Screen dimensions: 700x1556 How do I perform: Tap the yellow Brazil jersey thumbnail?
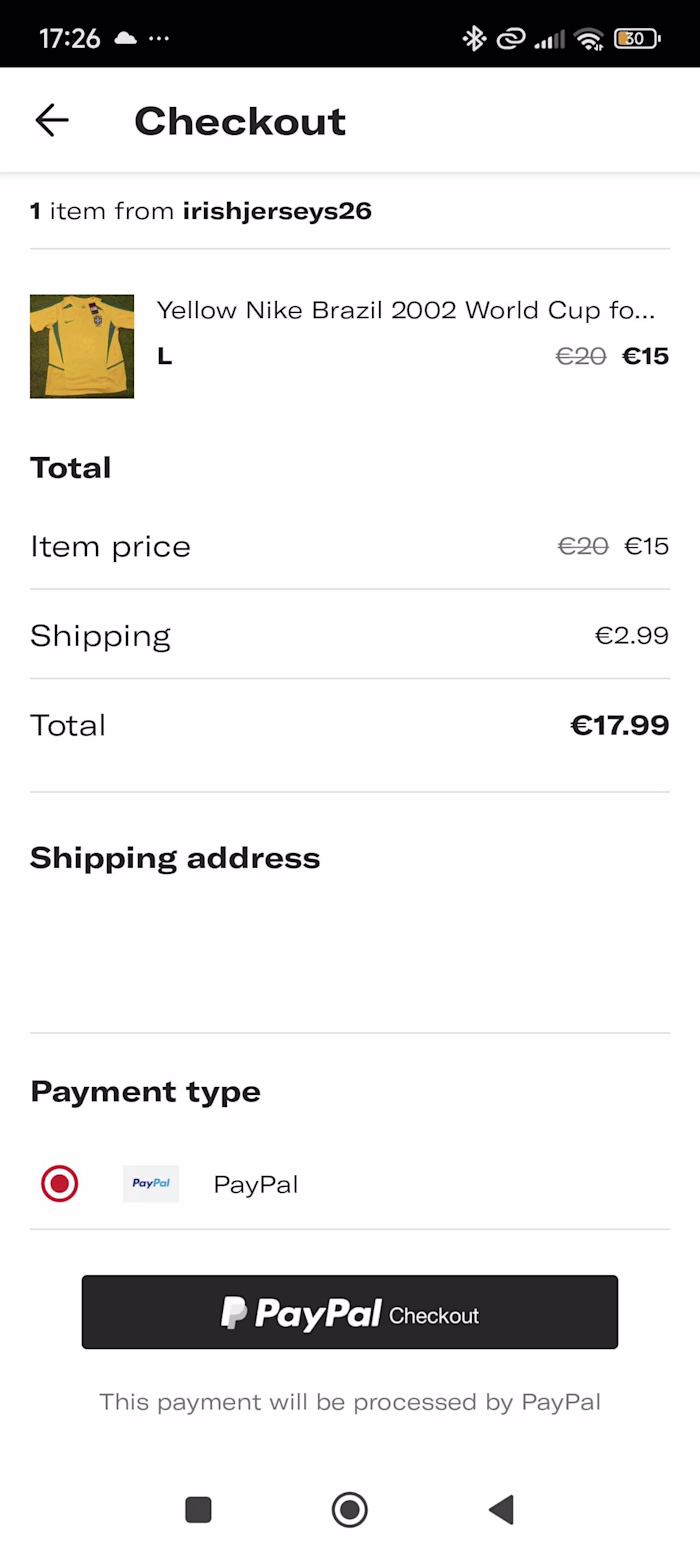(x=81, y=345)
